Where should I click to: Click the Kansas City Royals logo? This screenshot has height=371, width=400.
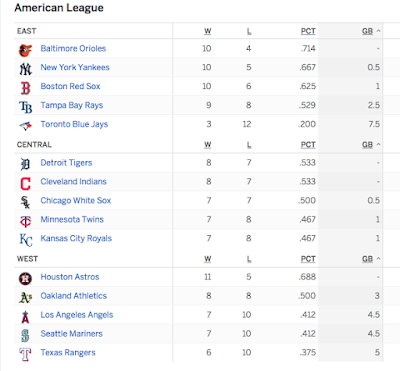pos(26,240)
